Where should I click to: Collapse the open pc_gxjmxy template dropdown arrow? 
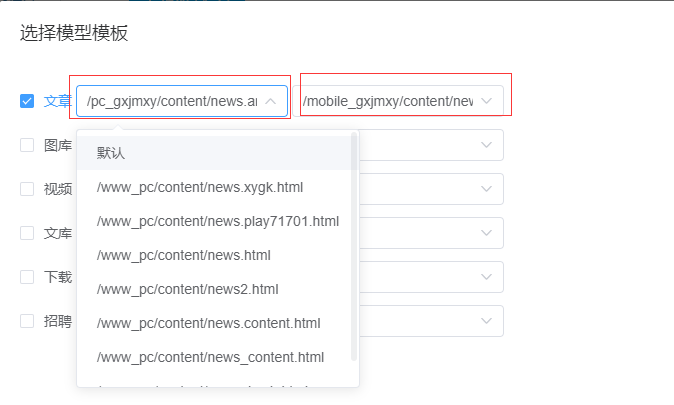271,101
